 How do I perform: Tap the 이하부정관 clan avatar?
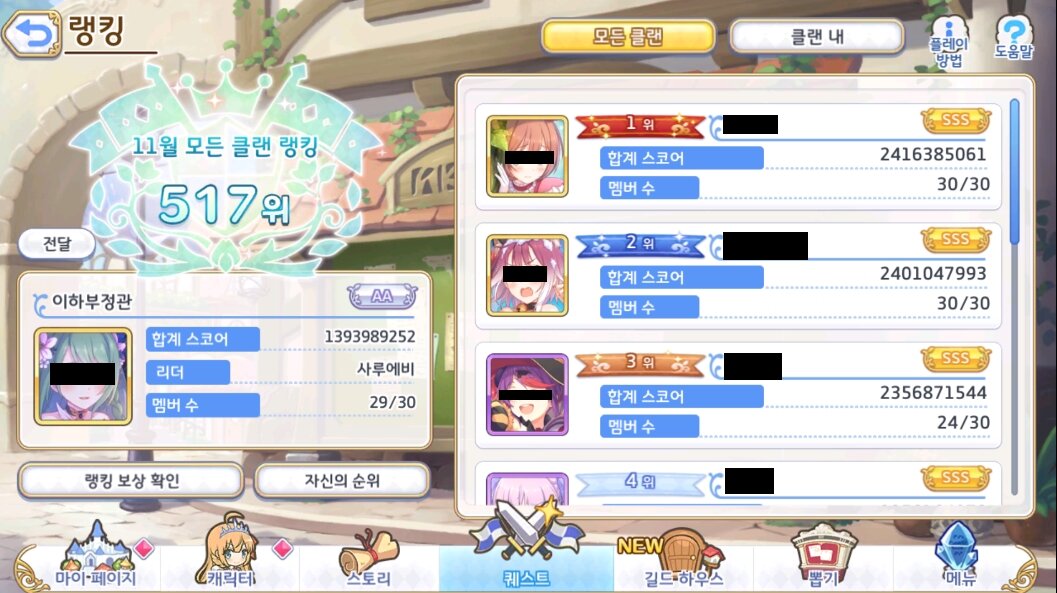pyautogui.click(x=83, y=377)
